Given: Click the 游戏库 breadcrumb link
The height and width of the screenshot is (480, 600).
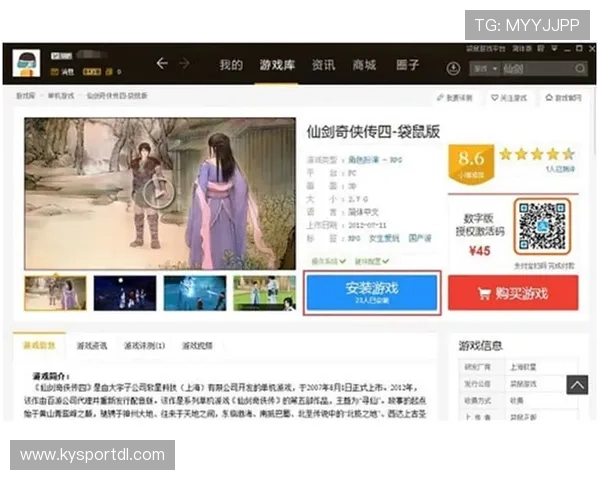Looking at the screenshot, I should tap(26, 96).
